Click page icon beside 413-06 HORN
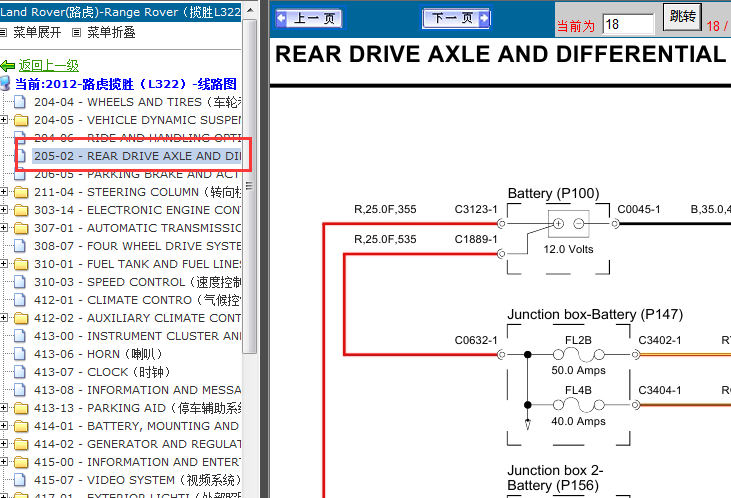 20,354
